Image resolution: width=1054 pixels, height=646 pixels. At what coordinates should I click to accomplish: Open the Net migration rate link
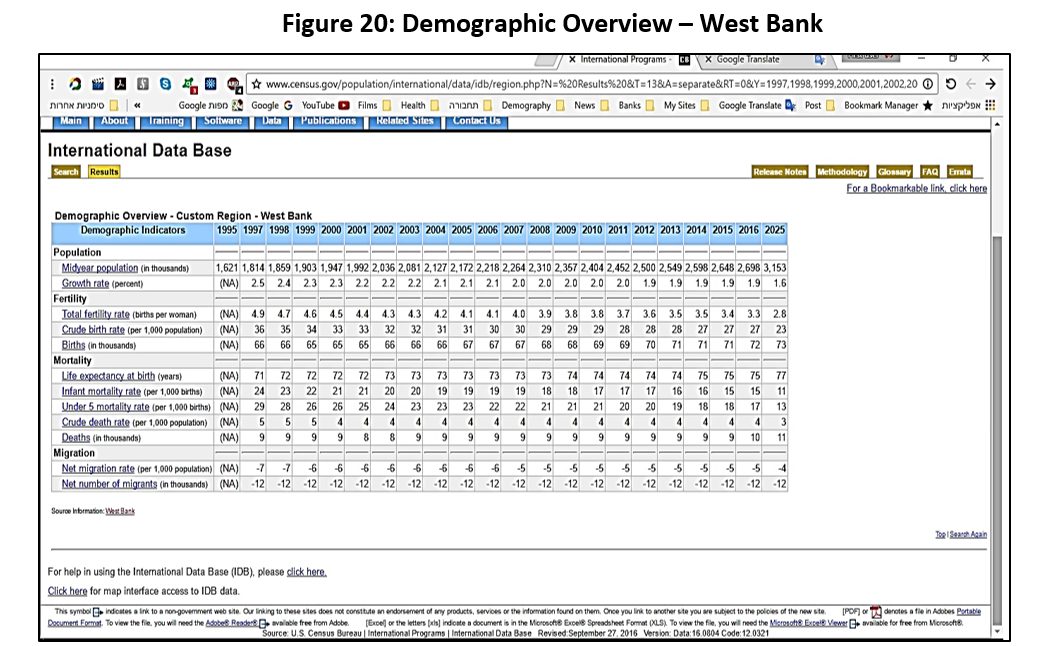[x=98, y=469]
